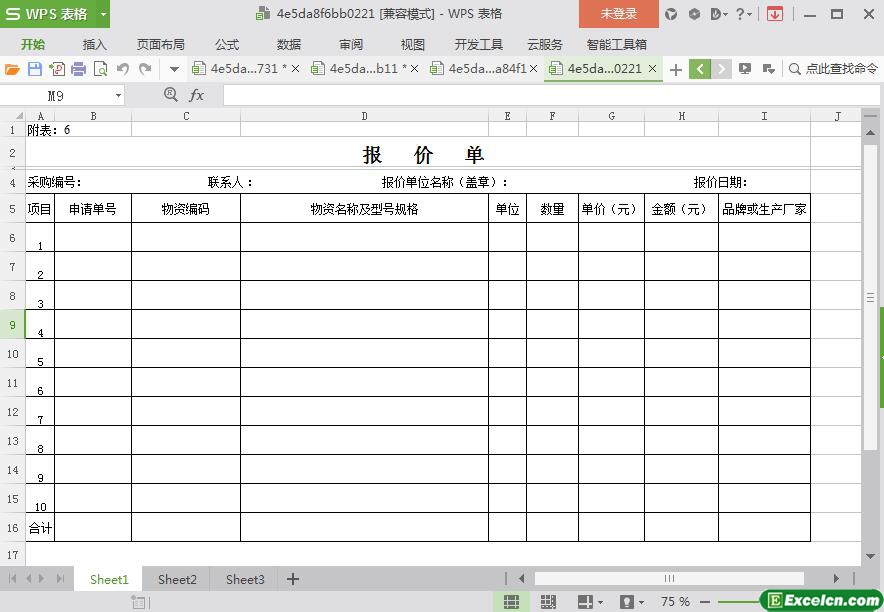Screen dimensions: 884x612
Task: Click the Print Preview icon
Action: pos(100,69)
